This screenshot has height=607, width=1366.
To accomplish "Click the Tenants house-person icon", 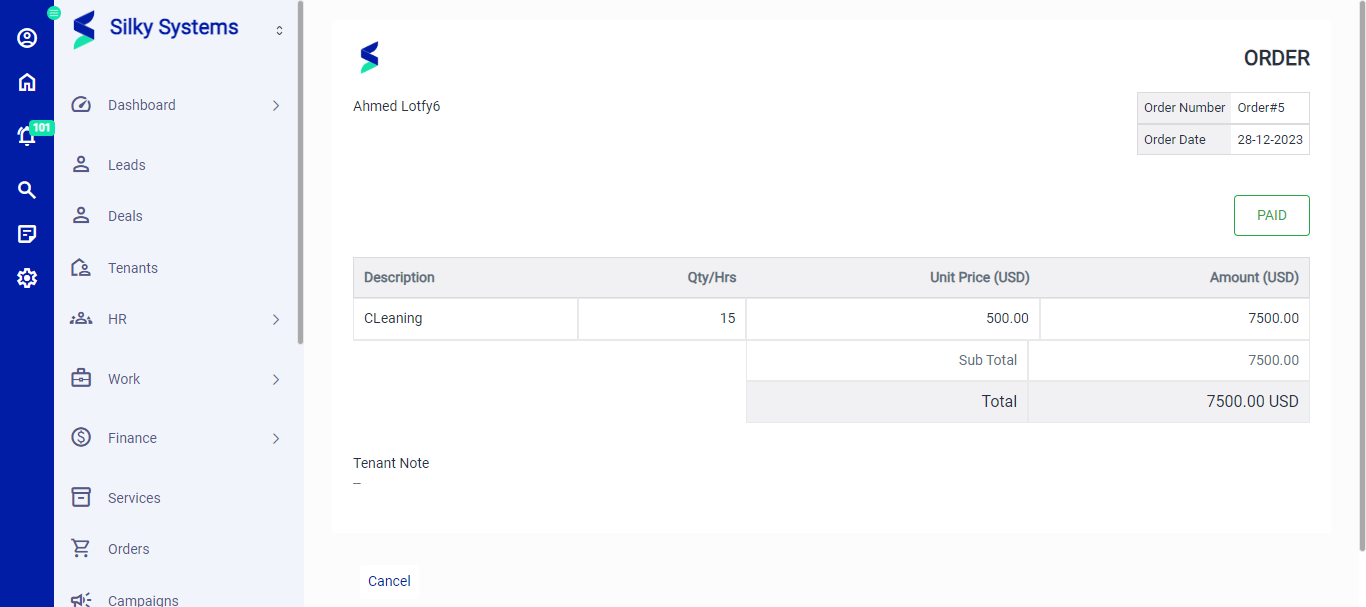I will point(81,267).
